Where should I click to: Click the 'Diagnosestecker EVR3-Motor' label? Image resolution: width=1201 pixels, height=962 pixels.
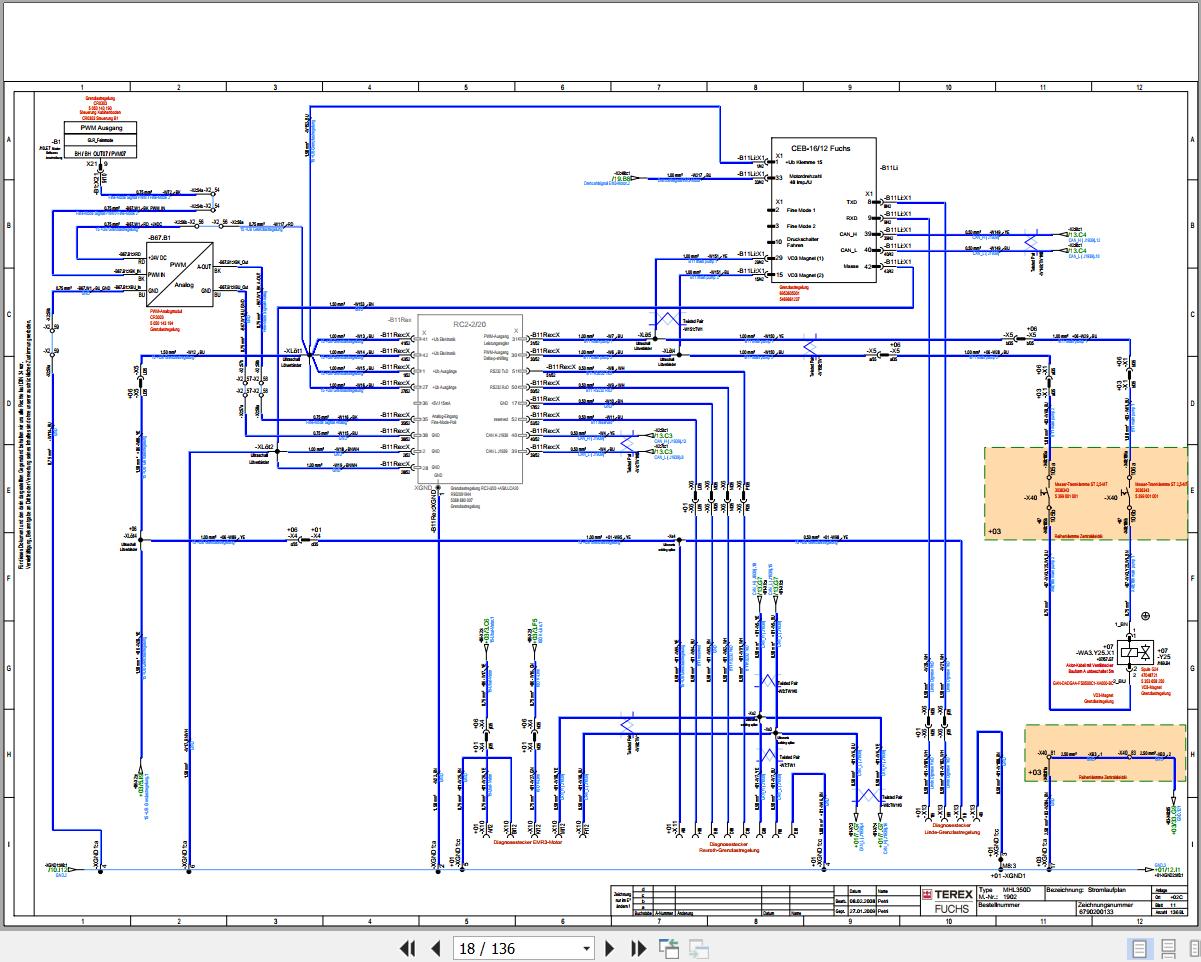pos(527,842)
